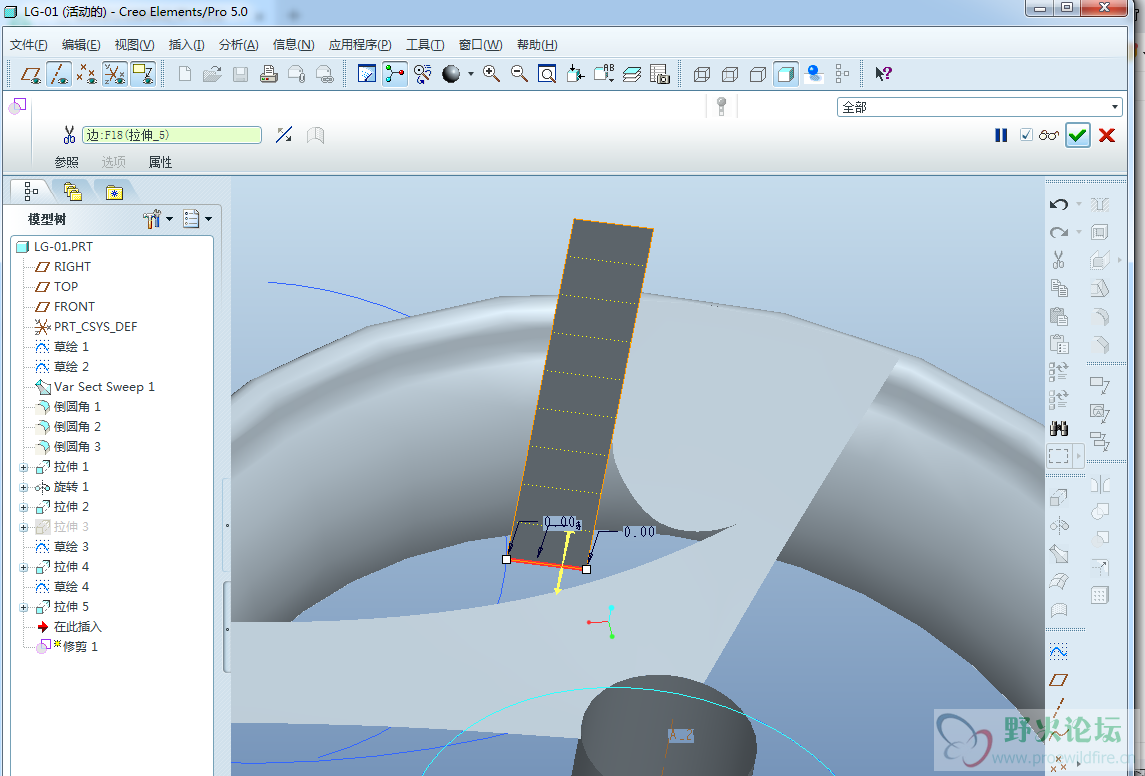Click the orient mode icon

[x=423, y=74]
